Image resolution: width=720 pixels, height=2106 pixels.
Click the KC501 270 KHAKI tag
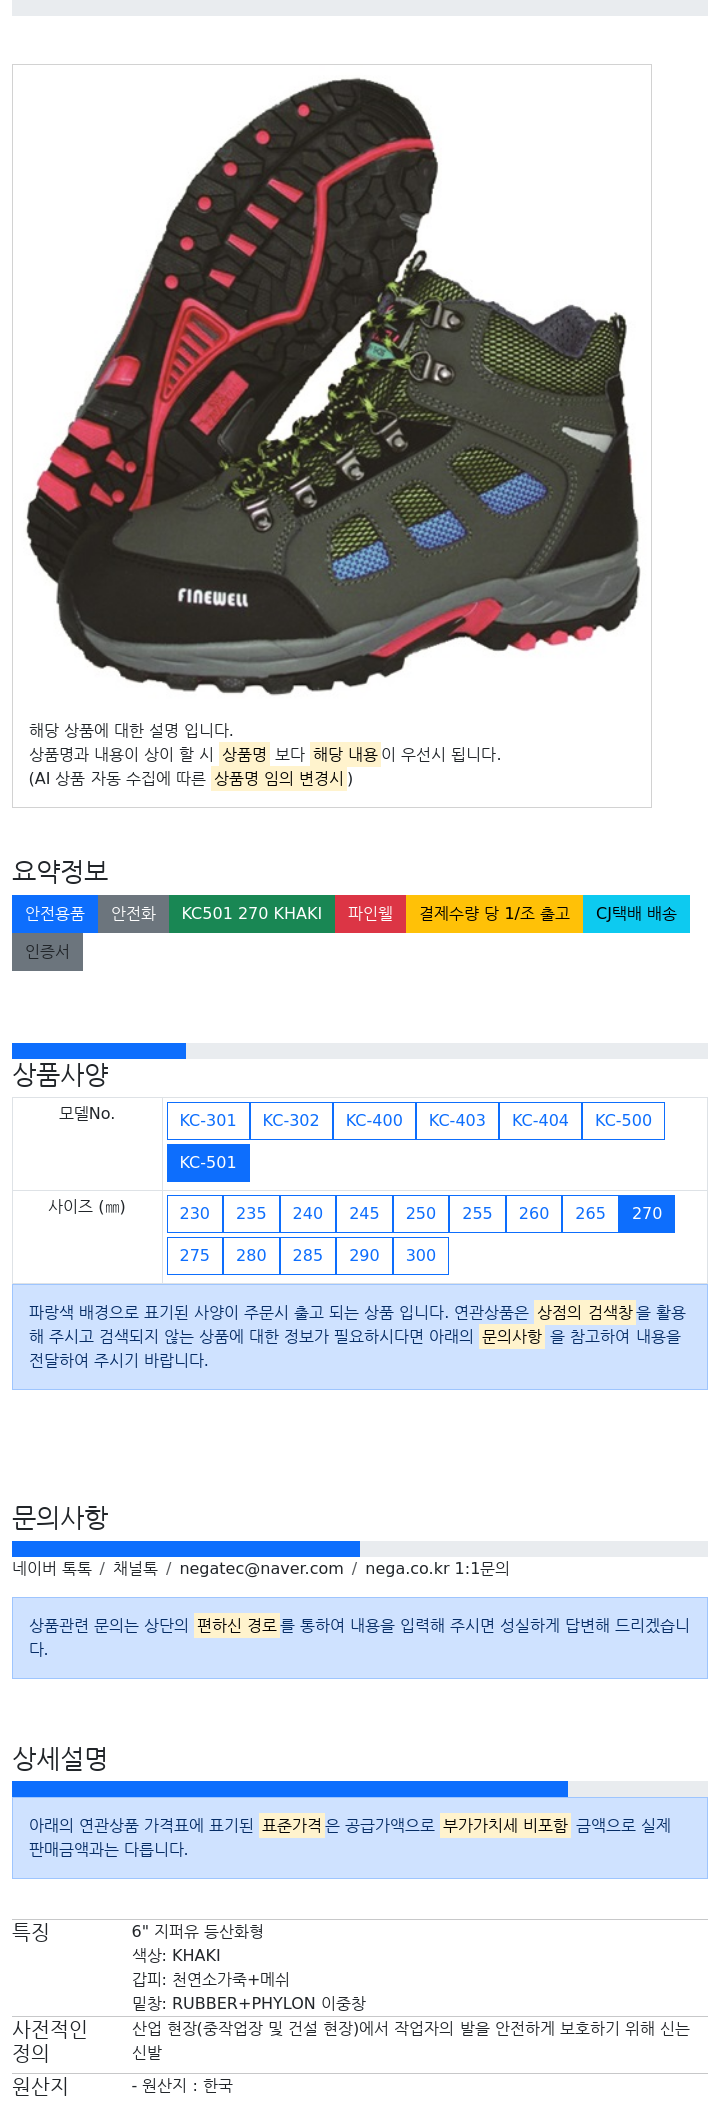[252, 913]
